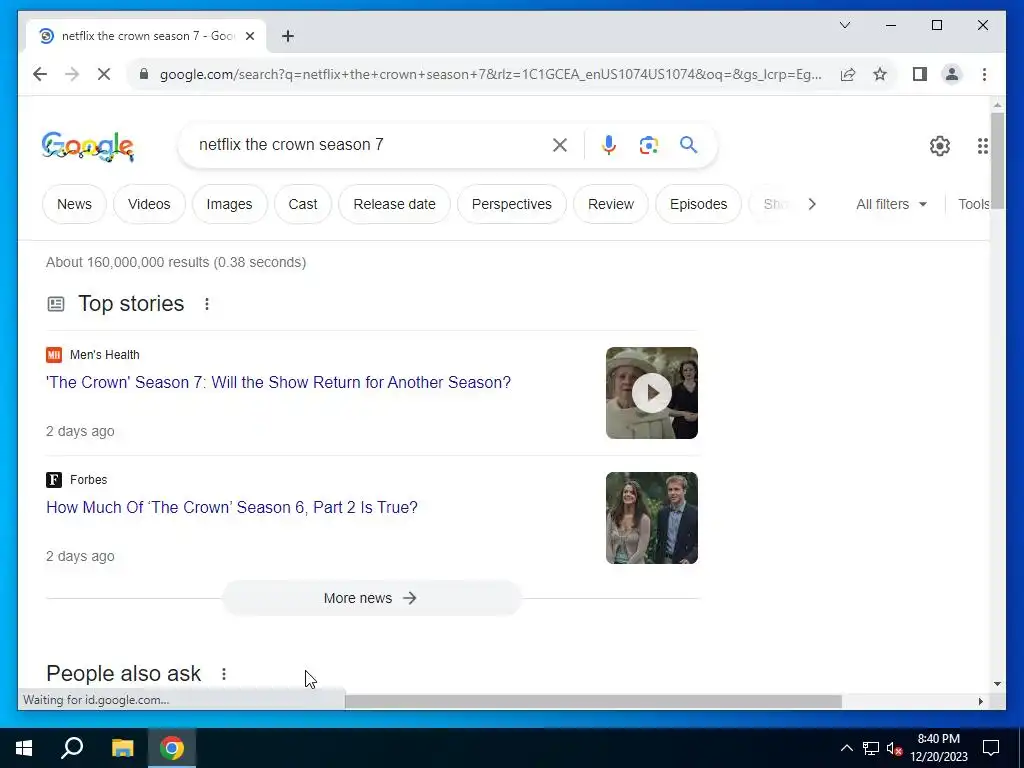
Task: Open Google quick settings gear
Action: tap(940, 146)
